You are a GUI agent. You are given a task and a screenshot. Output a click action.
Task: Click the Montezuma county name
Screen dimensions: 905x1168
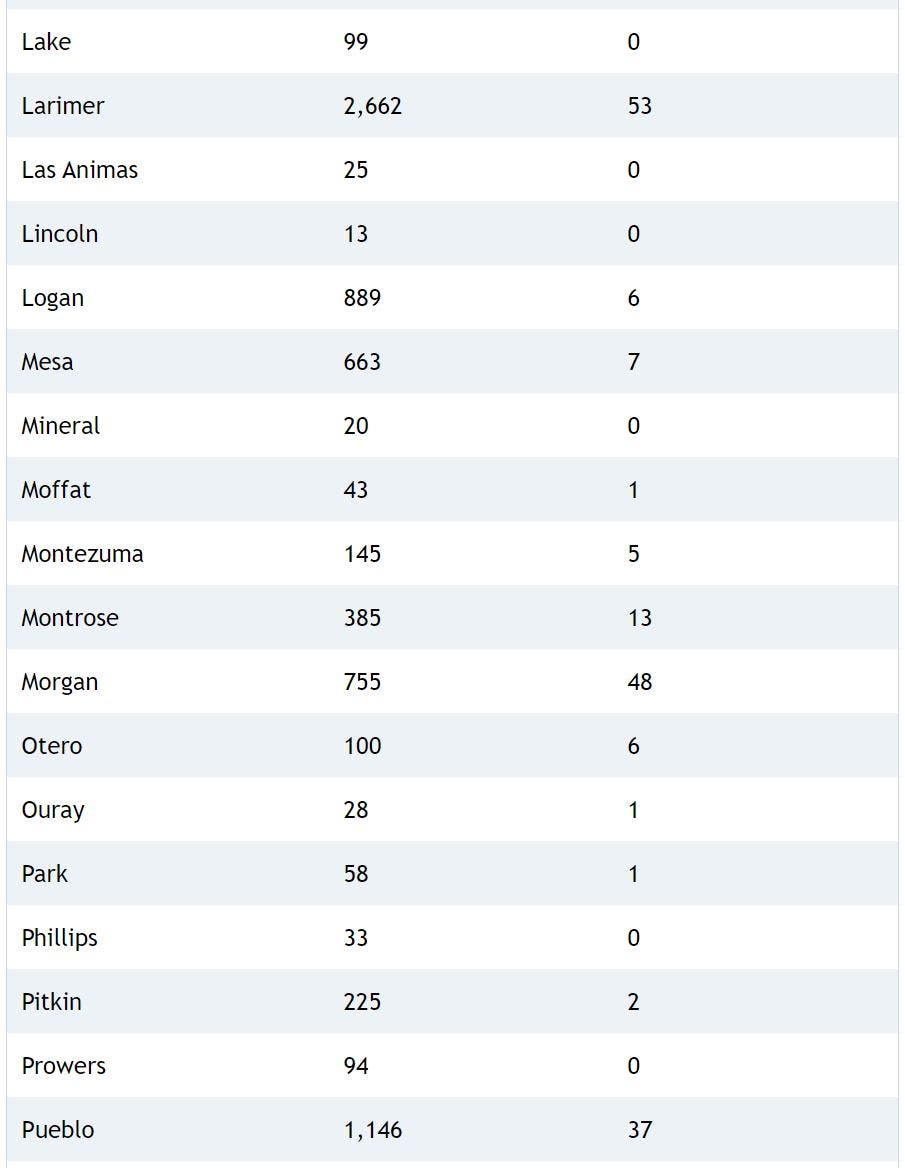point(82,554)
